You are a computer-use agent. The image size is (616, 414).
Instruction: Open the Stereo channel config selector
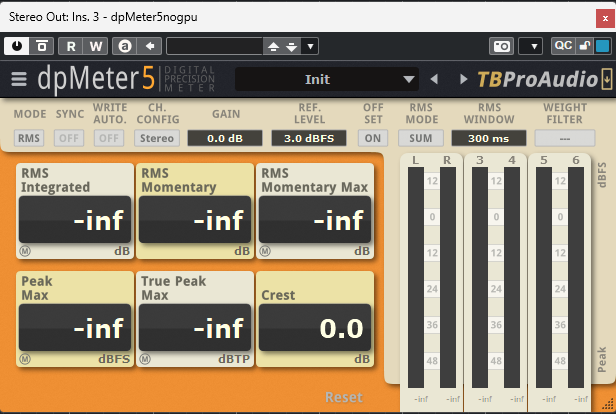point(156,138)
